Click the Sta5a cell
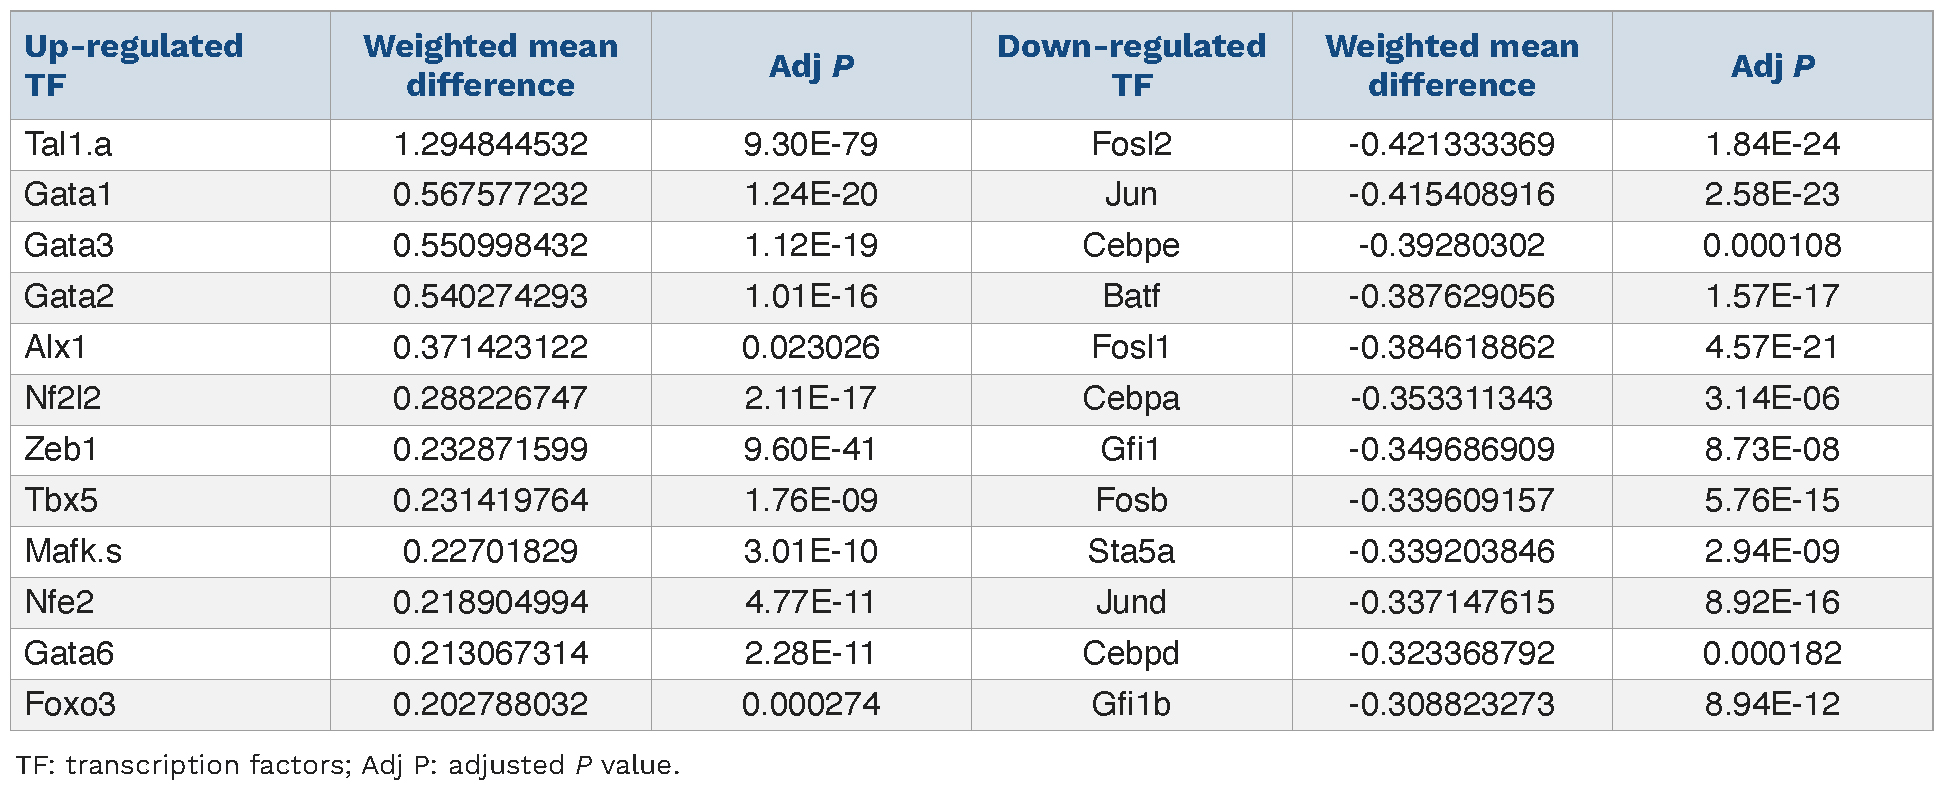Image resolution: width=1947 pixels, height=795 pixels. click(x=1131, y=552)
